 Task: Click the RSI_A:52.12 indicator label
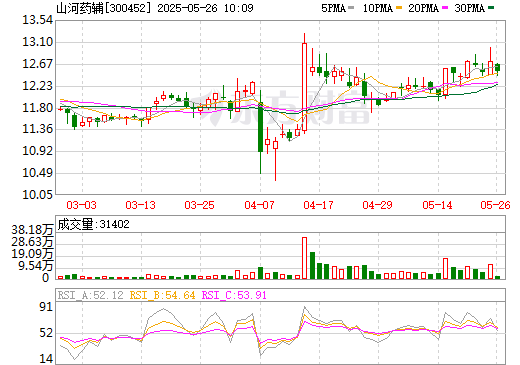coord(90,295)
